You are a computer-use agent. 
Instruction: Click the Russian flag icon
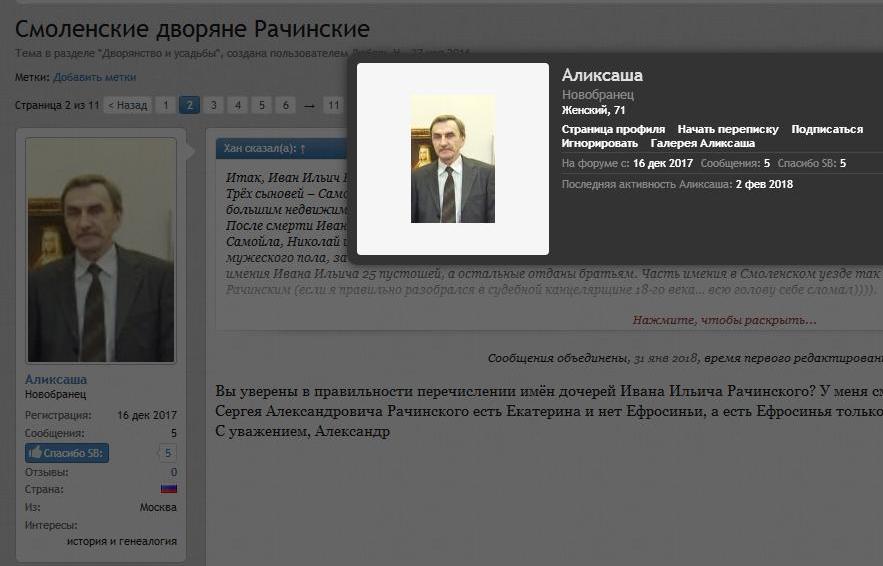(168, 489)
